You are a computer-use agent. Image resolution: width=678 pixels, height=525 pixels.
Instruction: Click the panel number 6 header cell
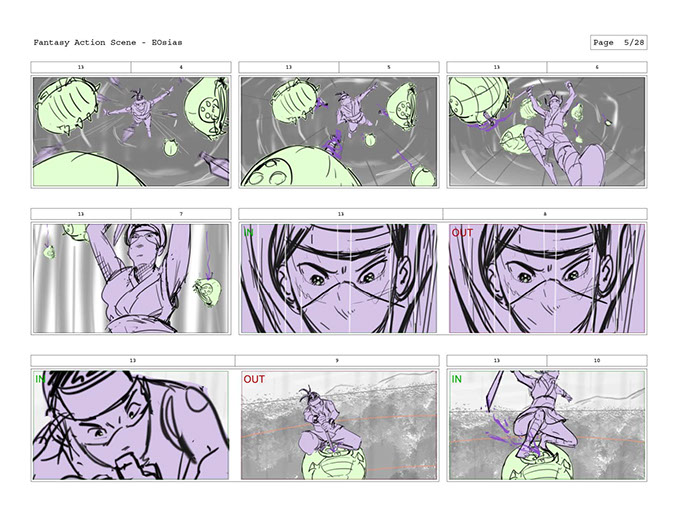click(597, 67)
